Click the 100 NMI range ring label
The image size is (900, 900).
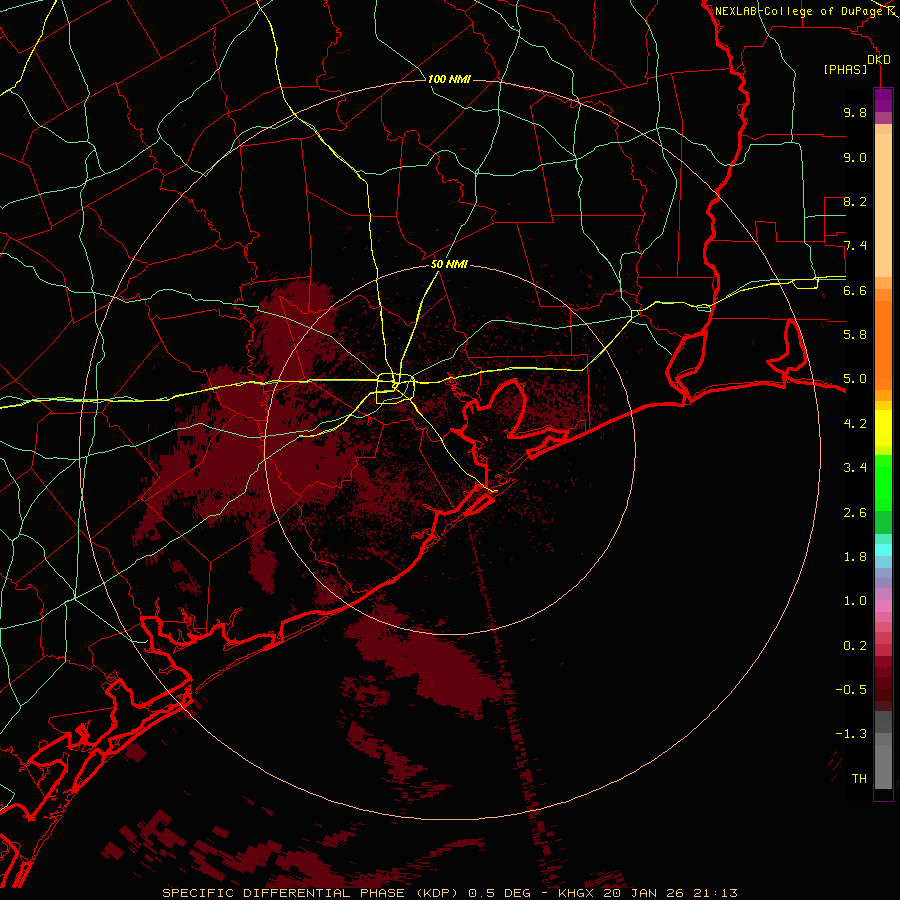coord(449,79)
